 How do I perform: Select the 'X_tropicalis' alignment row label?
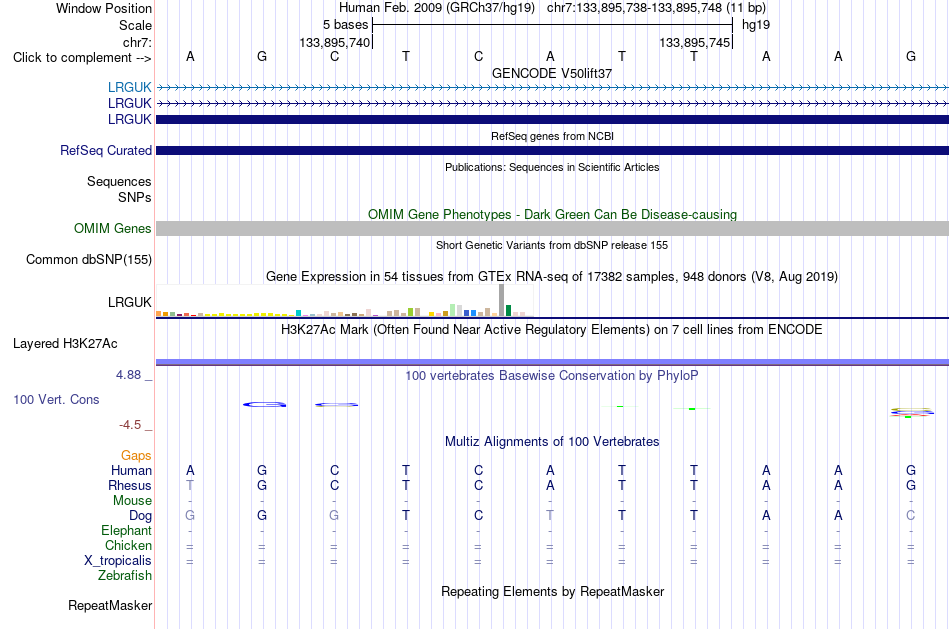[118, 561]
